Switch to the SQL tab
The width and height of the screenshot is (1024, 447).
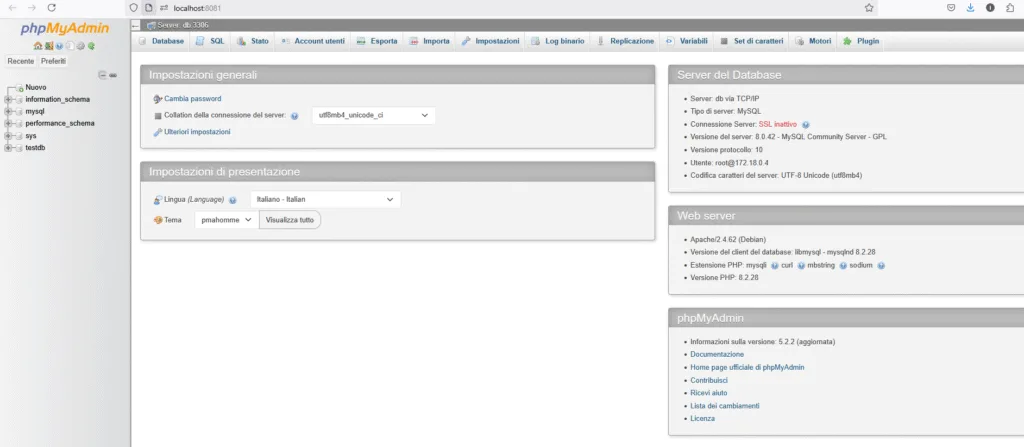[x=210, y=41]
